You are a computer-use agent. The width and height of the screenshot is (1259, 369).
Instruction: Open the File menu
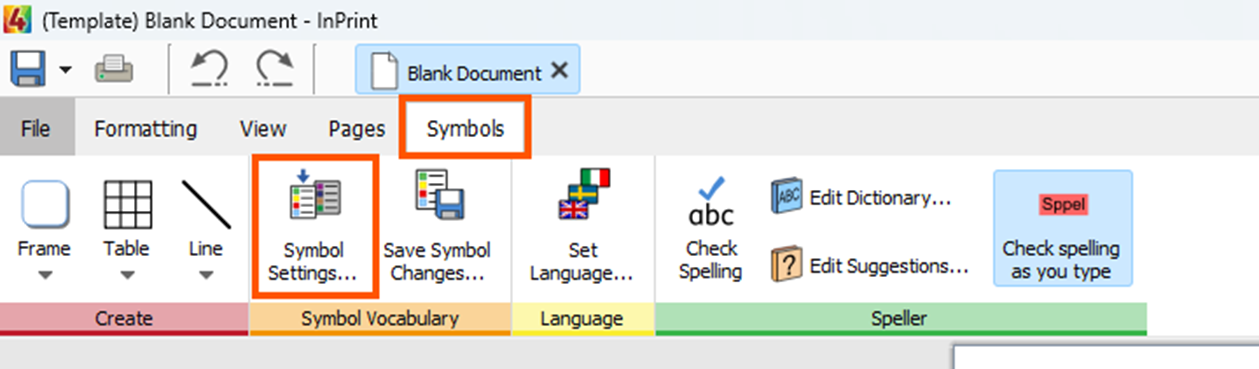point(36,128)
